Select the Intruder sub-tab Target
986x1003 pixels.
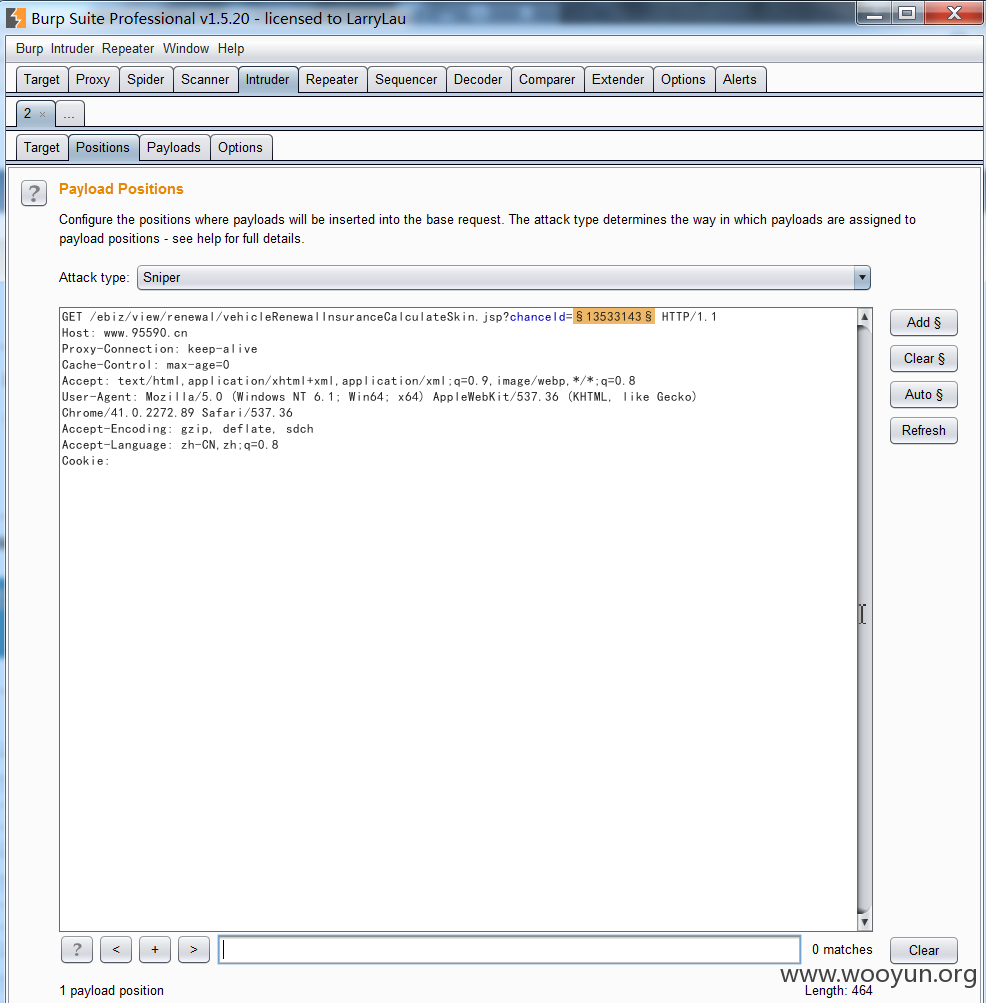(x=42, y=147)
